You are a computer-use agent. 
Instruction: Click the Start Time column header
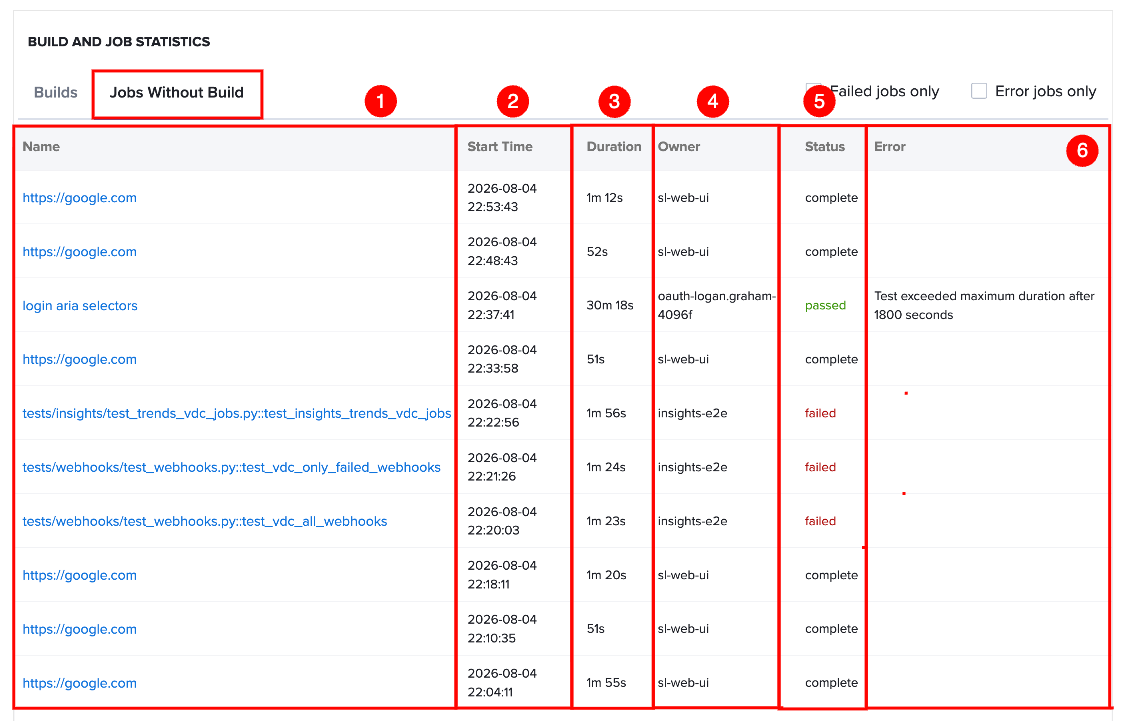coord(500,146)
